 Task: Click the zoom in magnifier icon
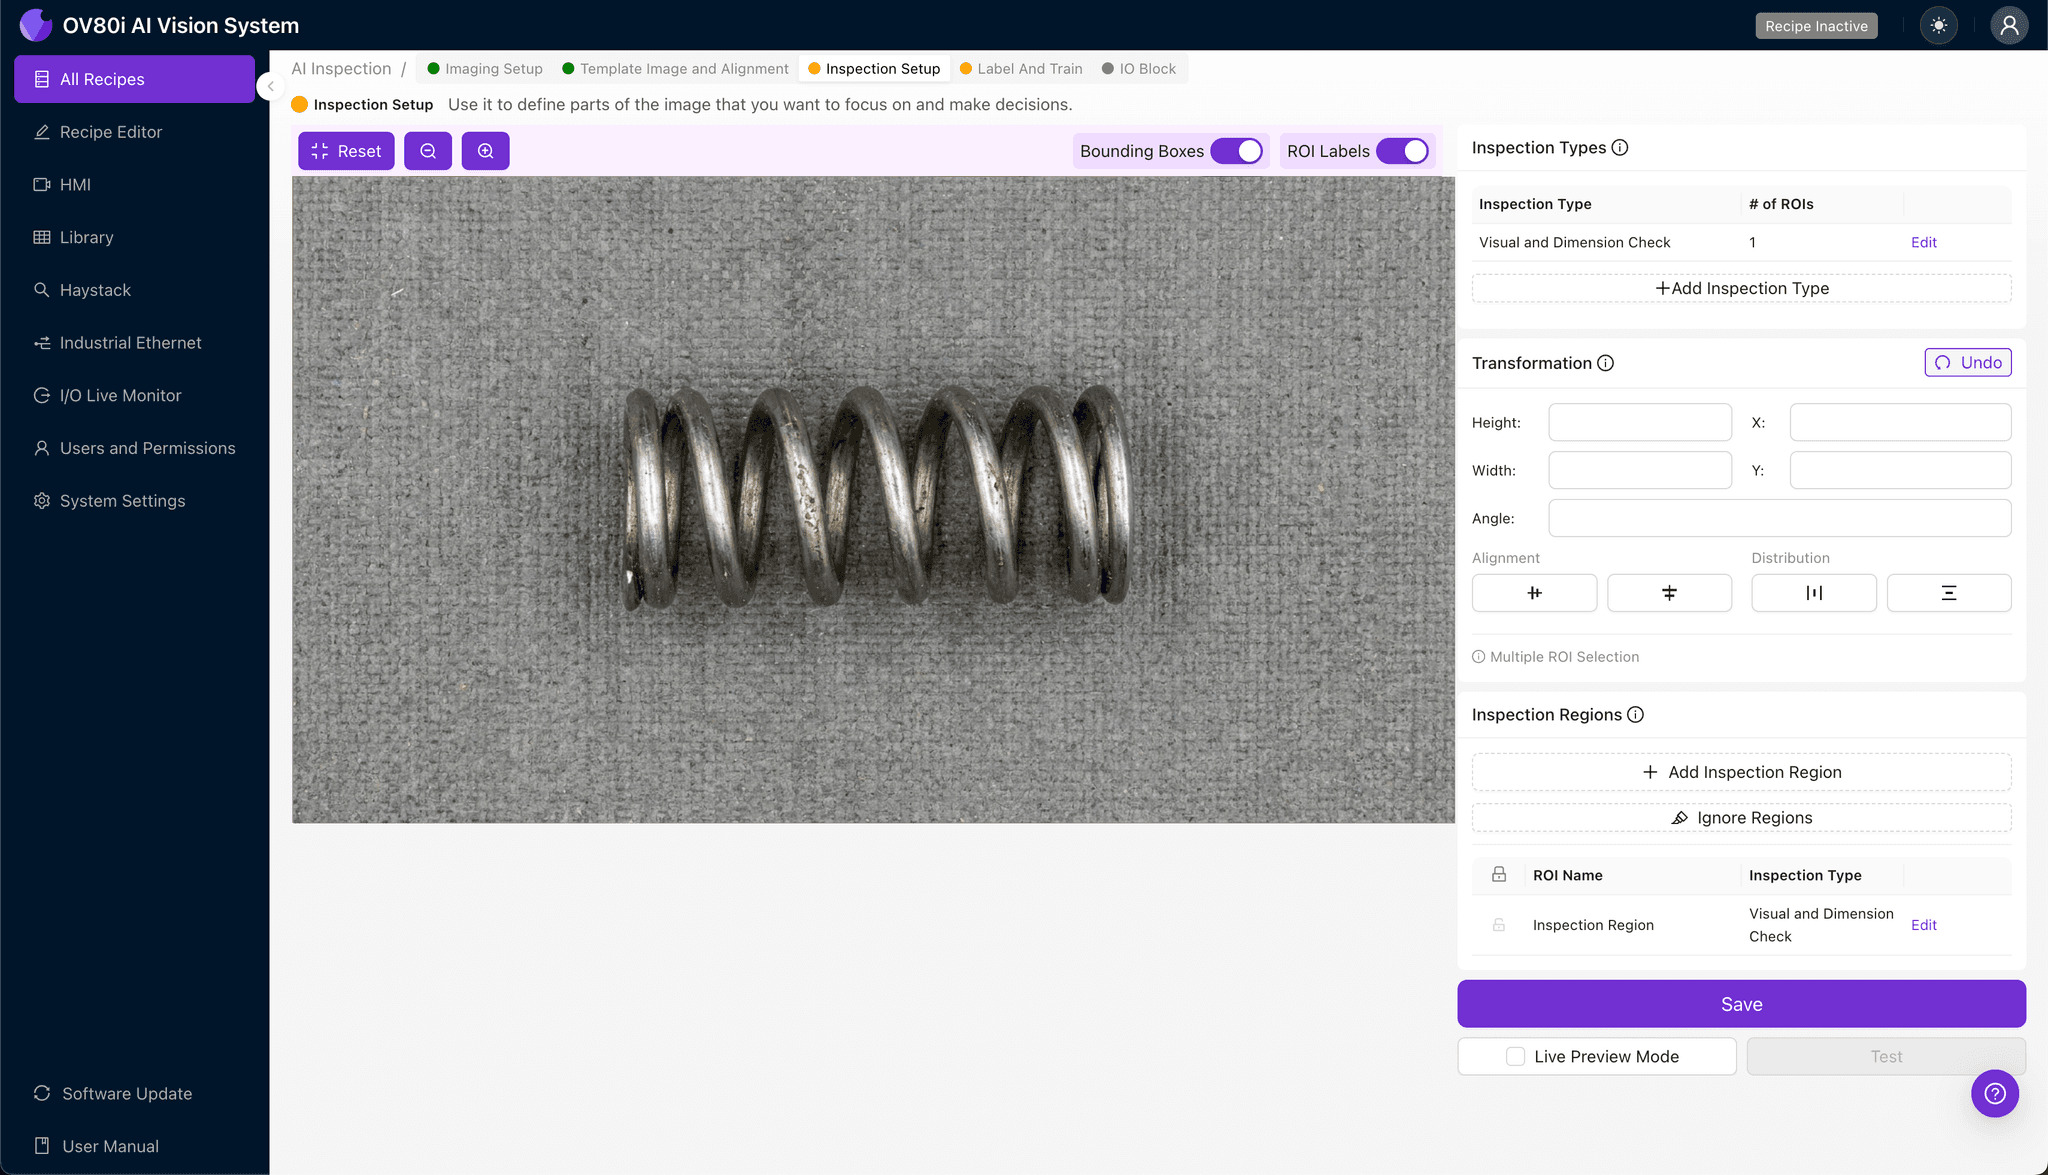(x=486, y=151)
